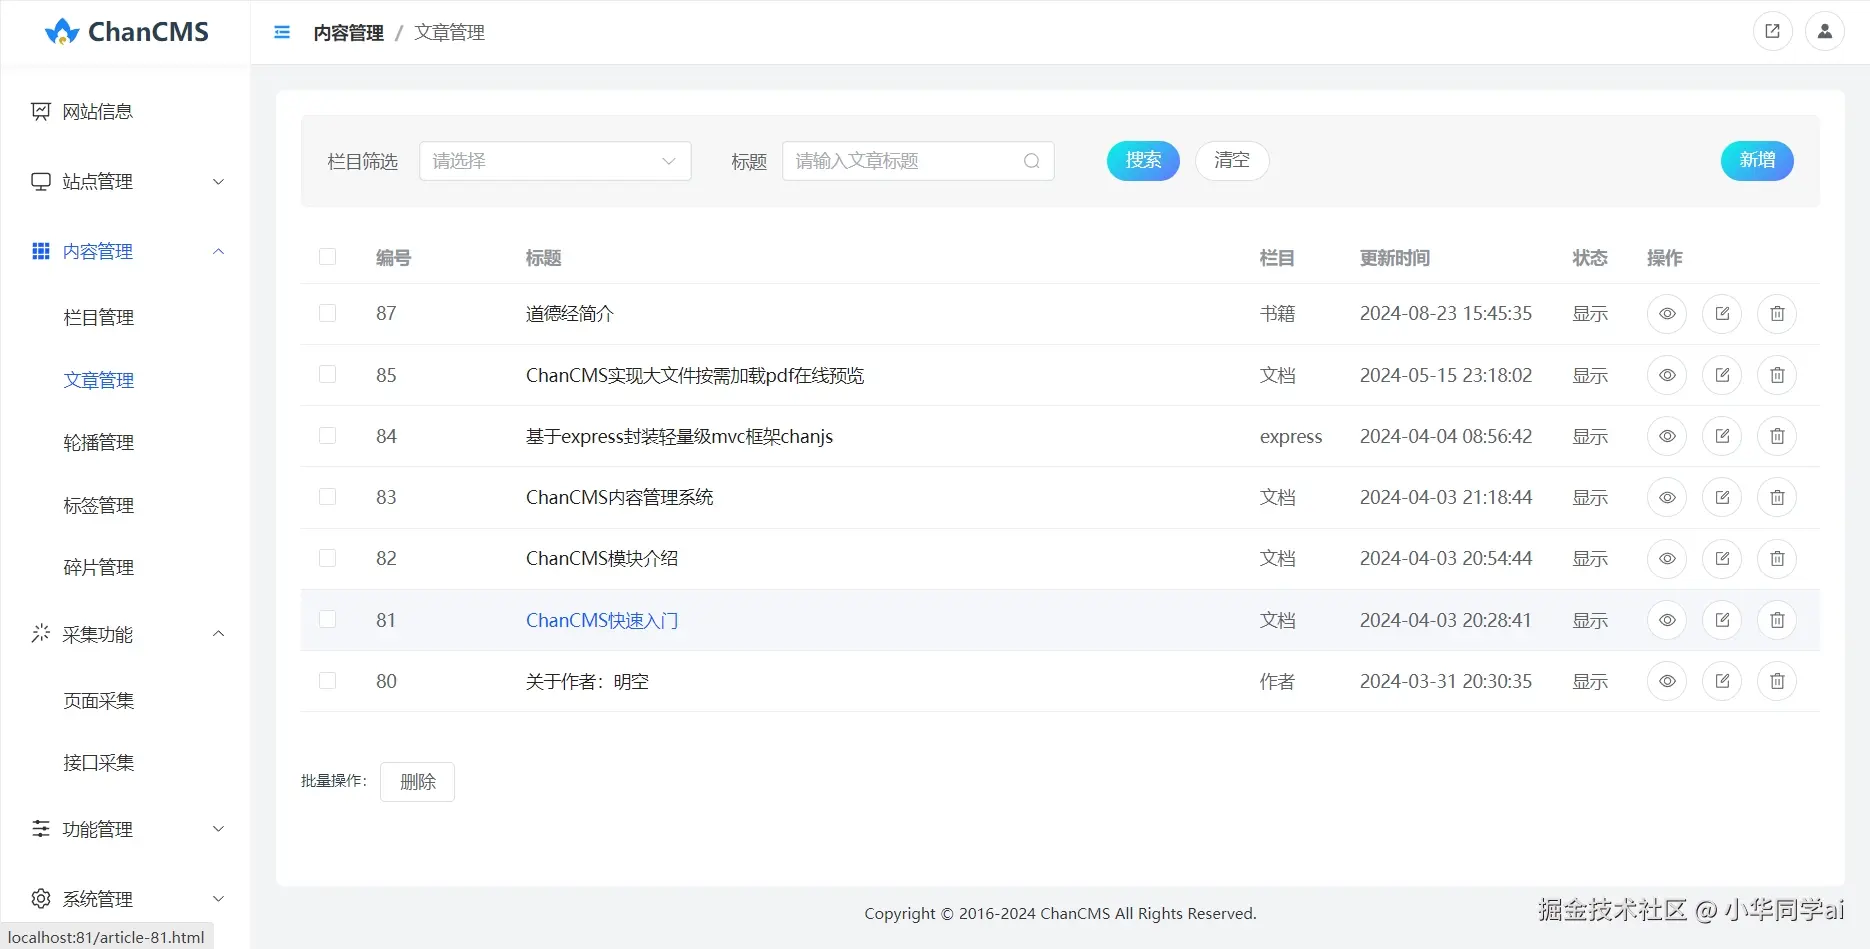Click 内容管理 in the breadcrumb
This screenshot has width=1870, height=949.
point(348,33)
